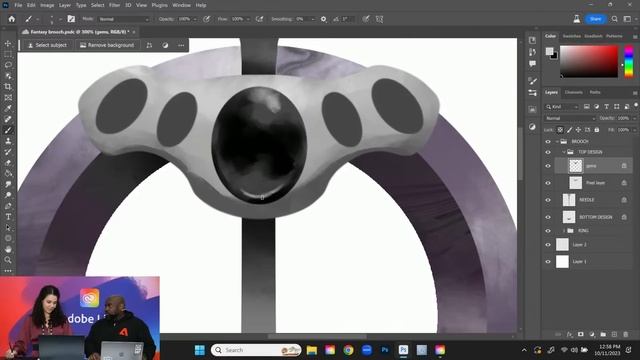Image resolution: width=640 pixels, height=360 pixels.
Task: Select the Eyedropper tool
Action: 8,109
